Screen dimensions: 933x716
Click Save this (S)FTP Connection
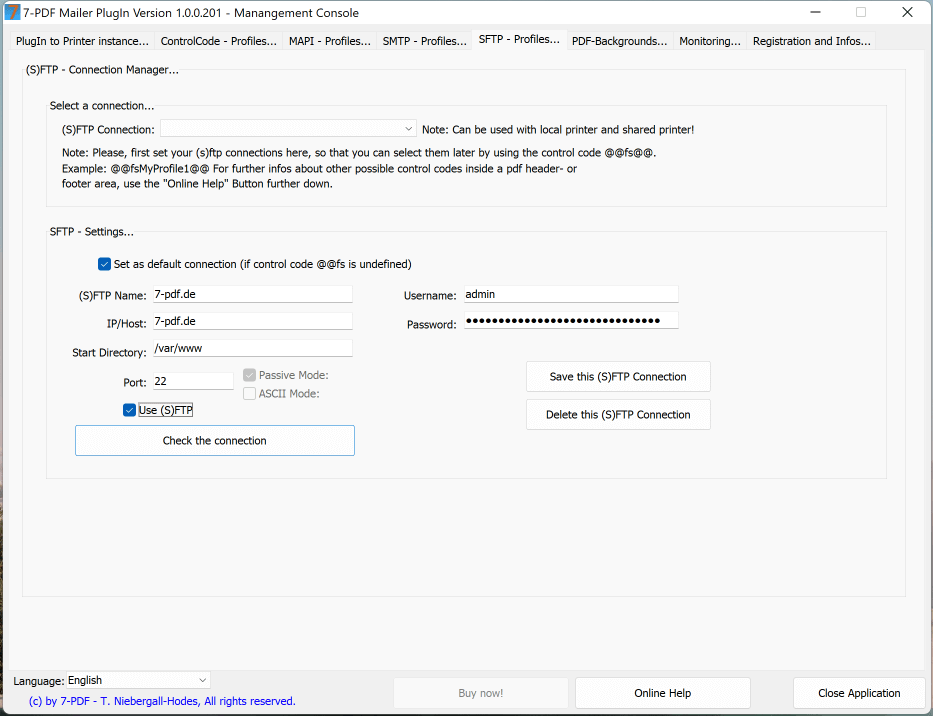tap(618, 377)
